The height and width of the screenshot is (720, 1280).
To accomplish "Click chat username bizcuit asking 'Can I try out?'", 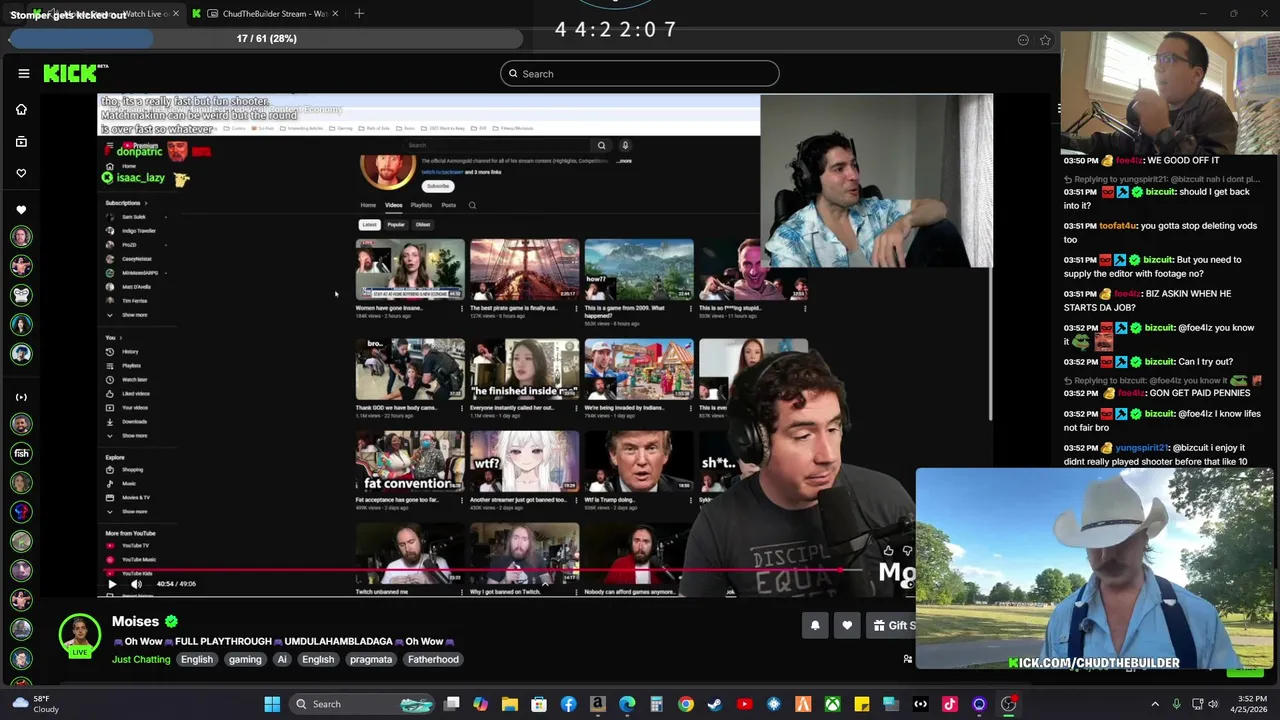I will tap(1160, 361).
